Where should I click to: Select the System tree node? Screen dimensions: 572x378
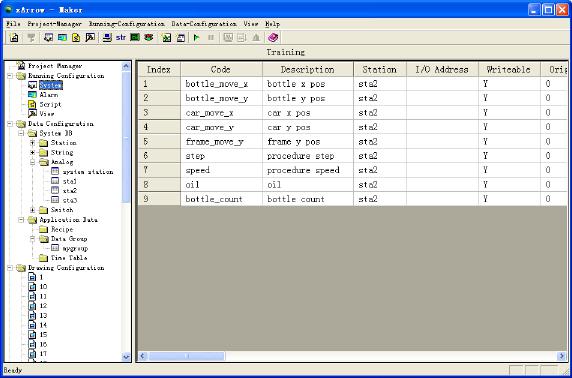pos(51,85)
